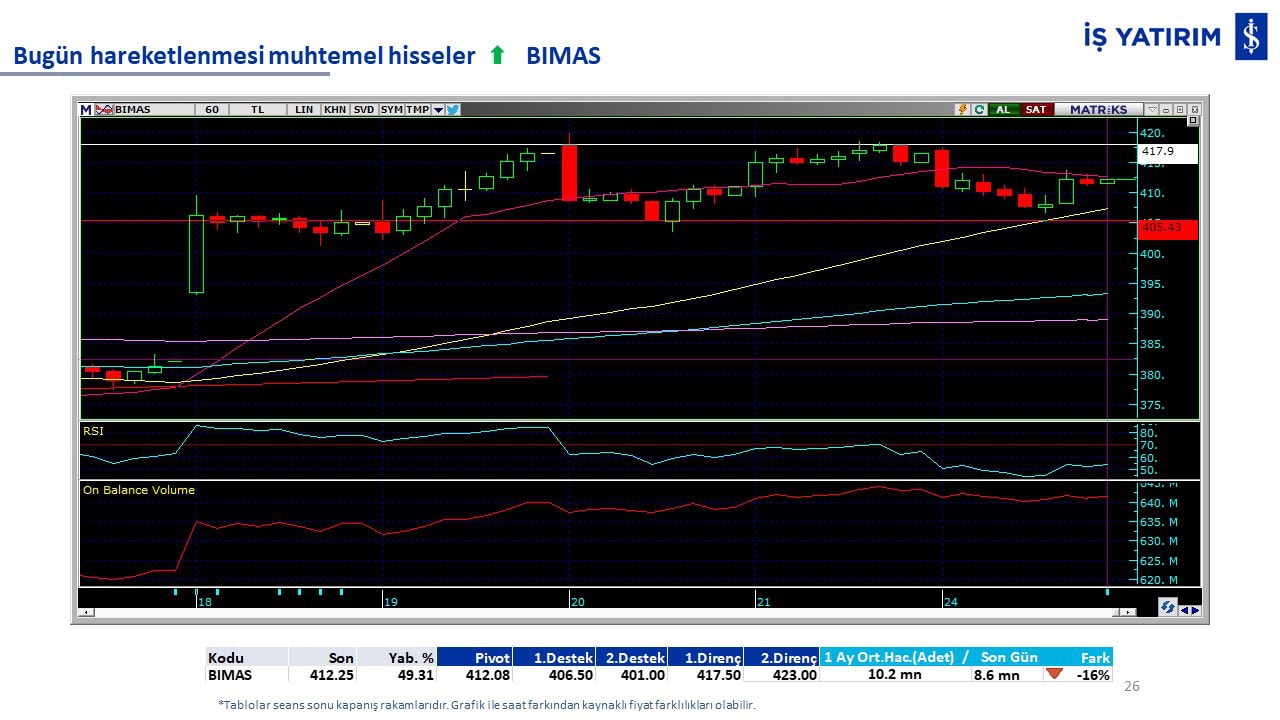Click the 8.6 mn last day volume

997,675
